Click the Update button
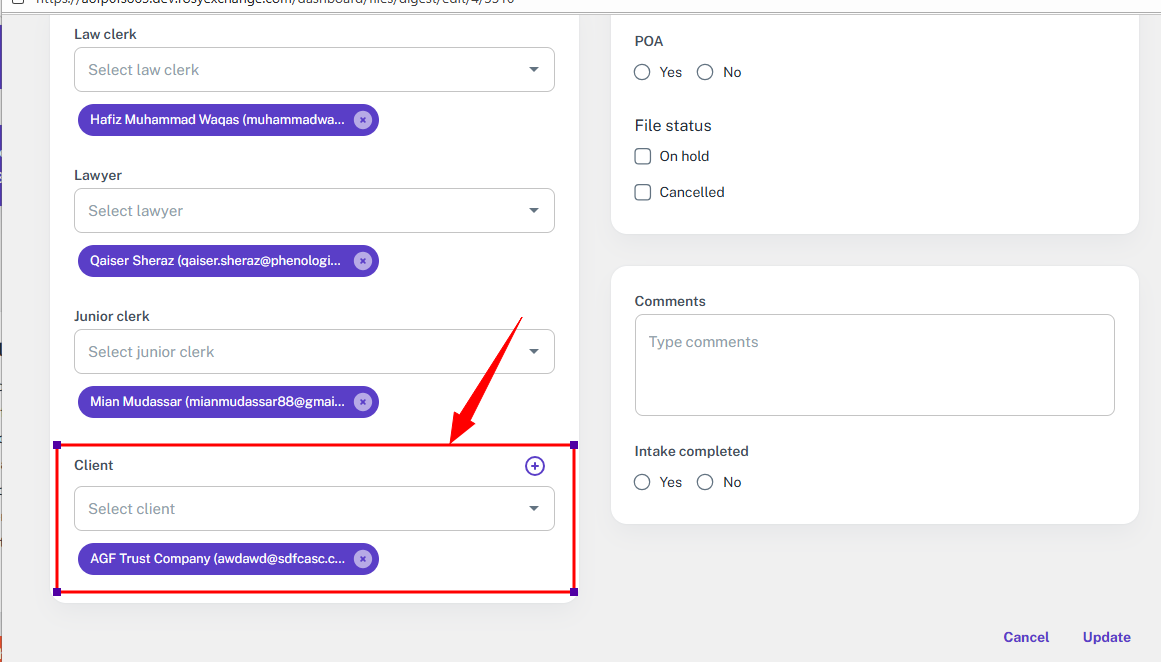Viewport: 1161px width, 662px height. (x=1106, y=637)
